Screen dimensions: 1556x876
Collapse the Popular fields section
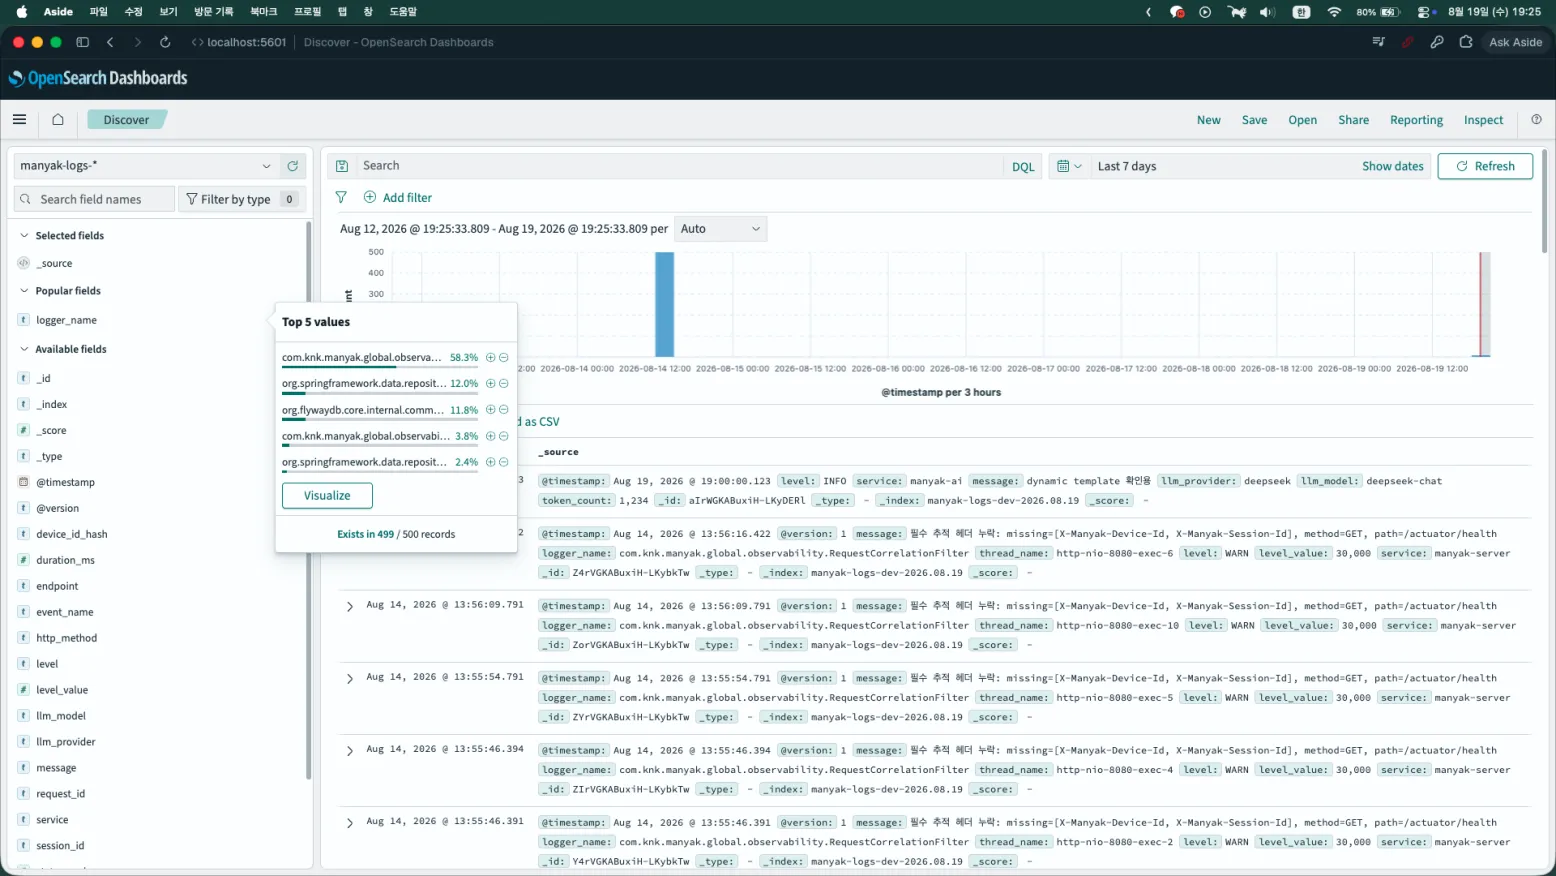pos(24,291)
